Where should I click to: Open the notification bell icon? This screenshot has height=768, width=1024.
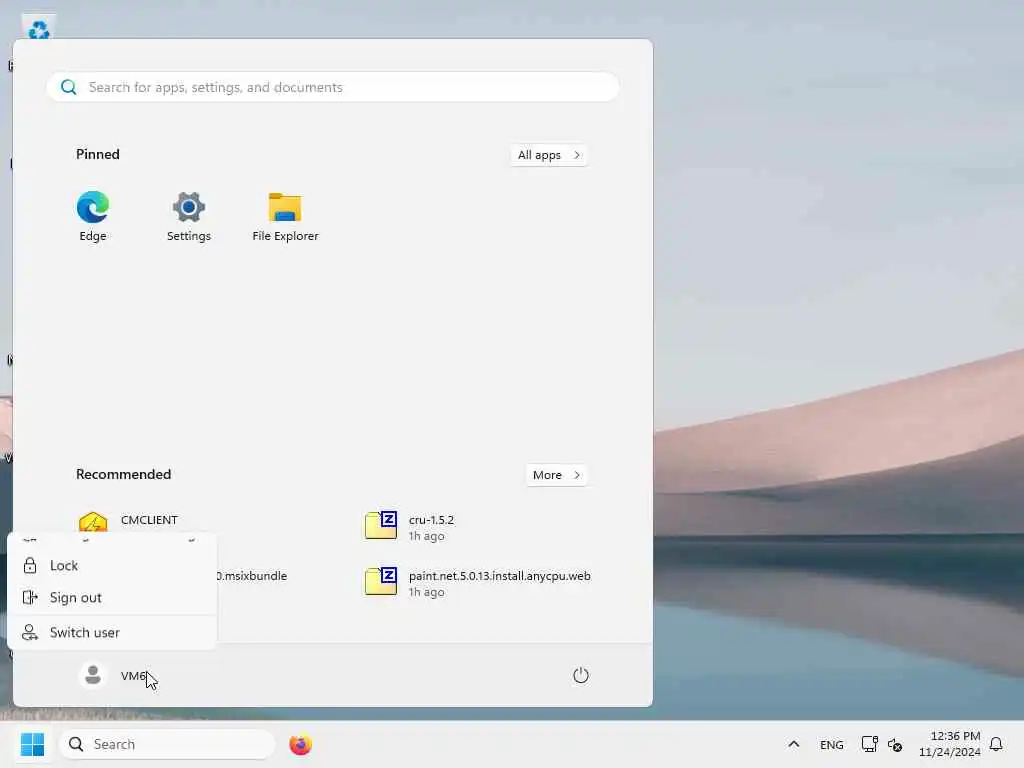[x=996, y=744]
